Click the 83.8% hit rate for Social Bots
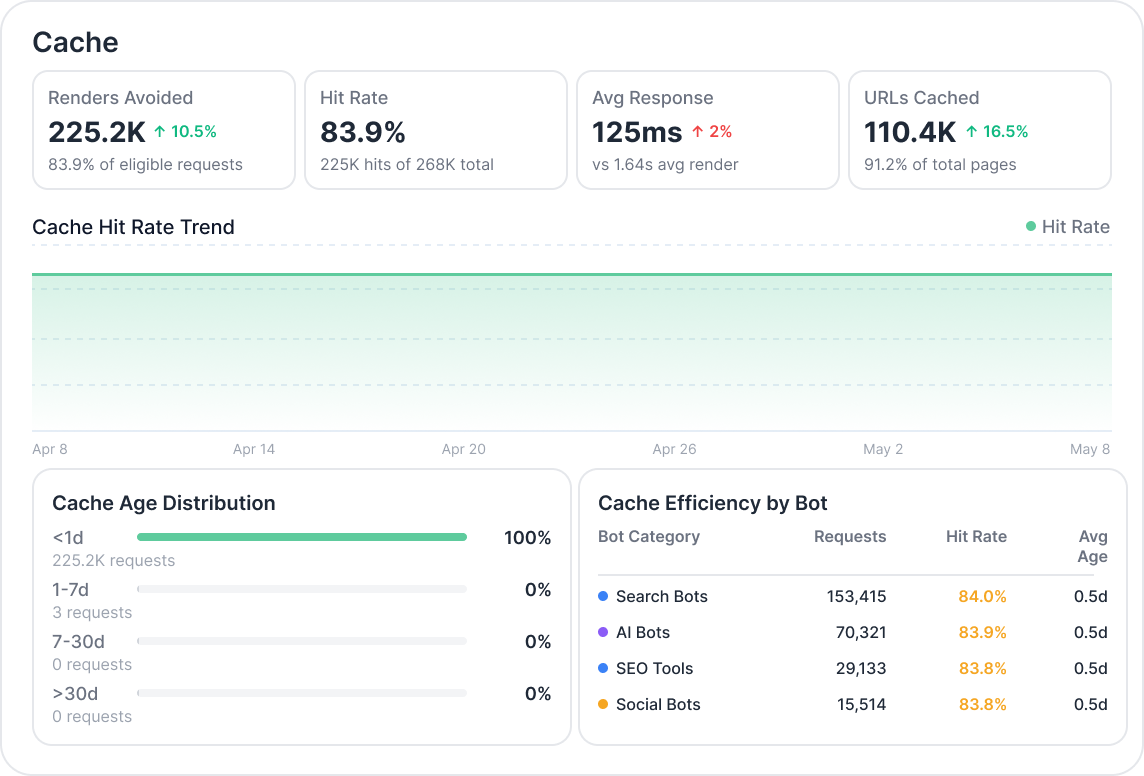Screen dimensions: 1144x776 click(982, 705)
